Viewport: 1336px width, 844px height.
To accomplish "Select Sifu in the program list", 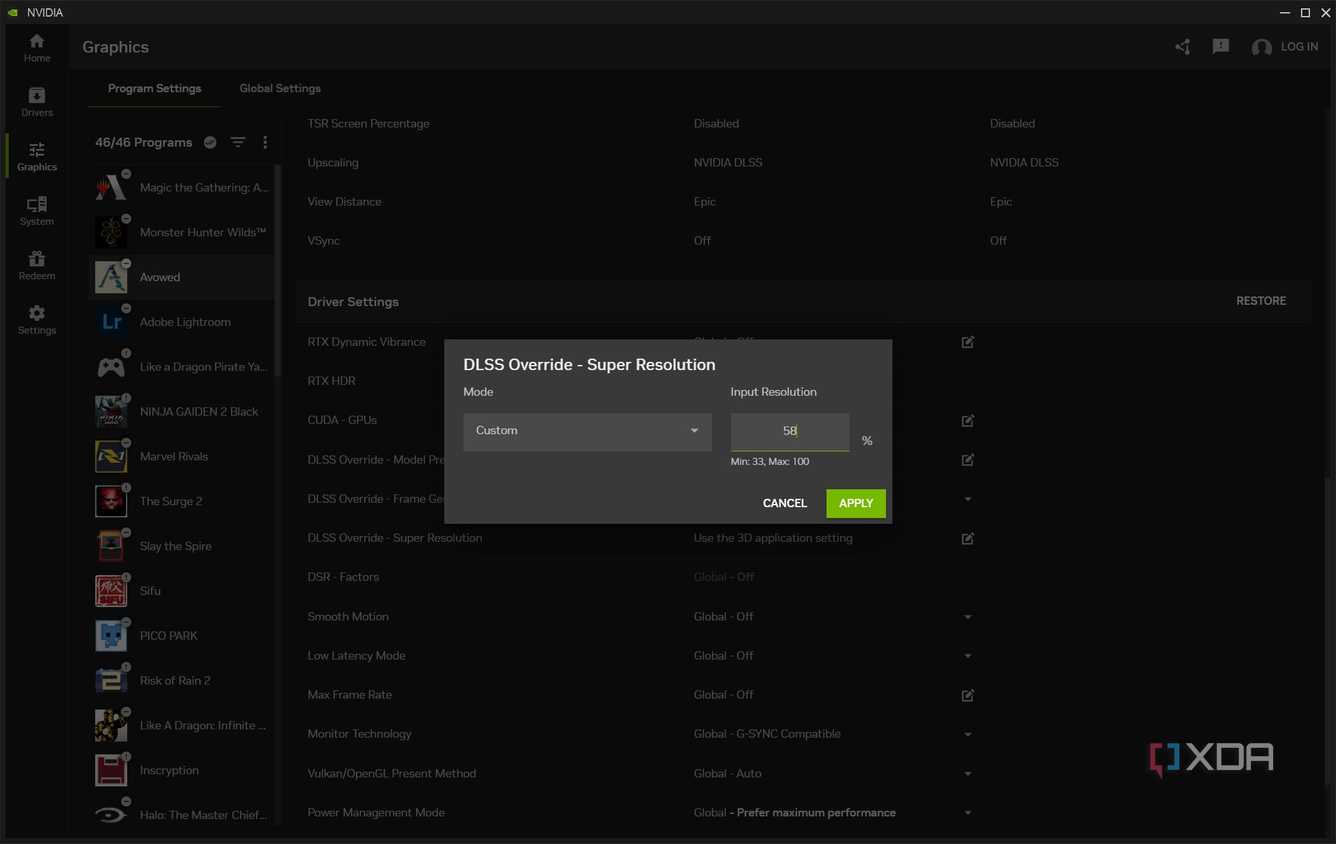I will pos(181,591).
